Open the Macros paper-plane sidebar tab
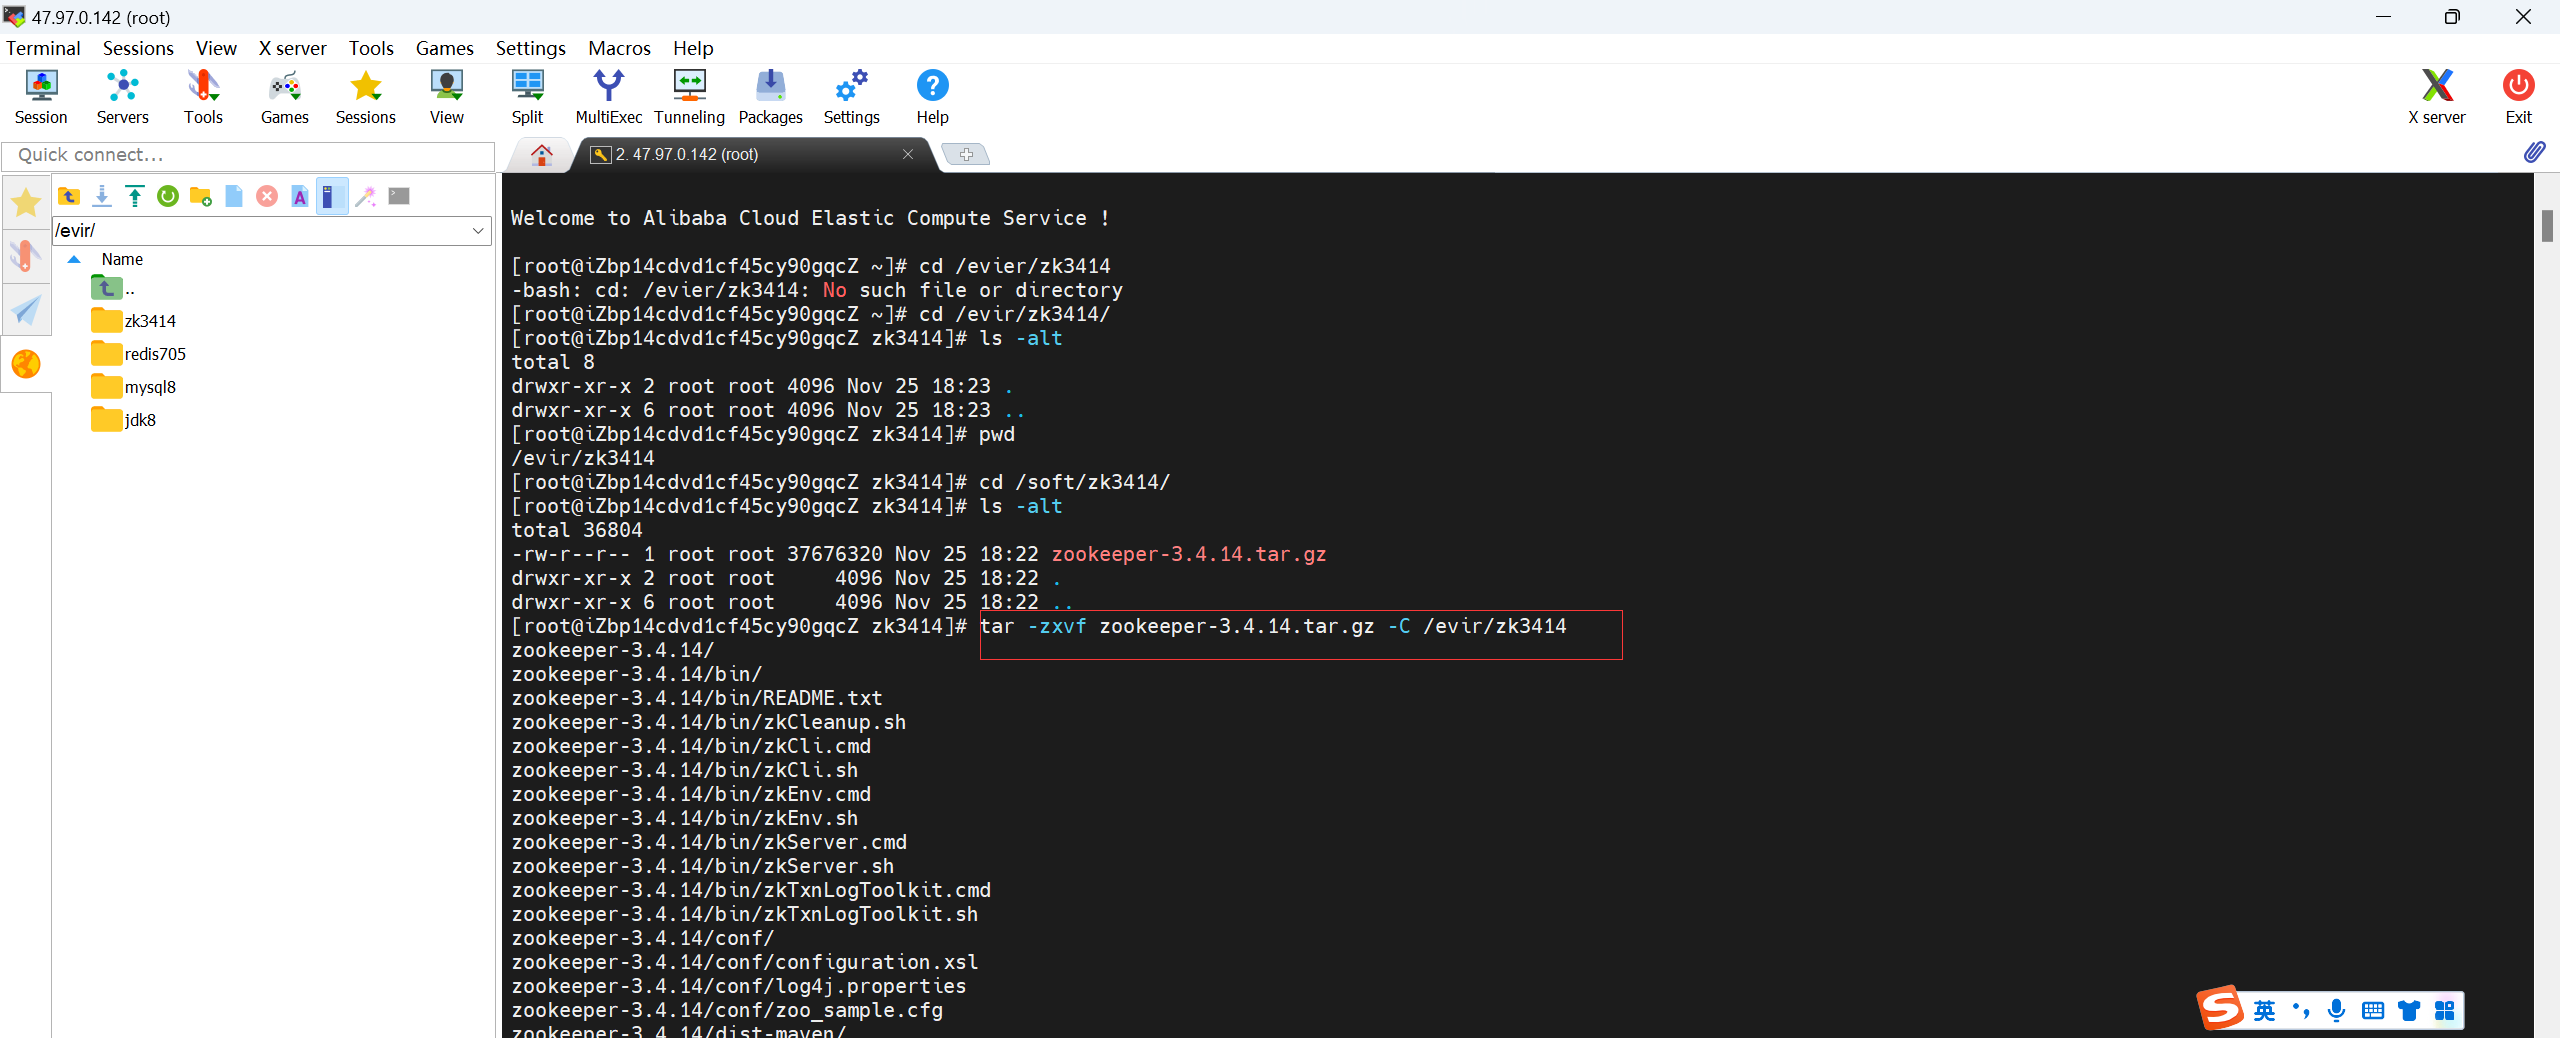This screenshot has height=1038, width=2560. tap(26, 310)
